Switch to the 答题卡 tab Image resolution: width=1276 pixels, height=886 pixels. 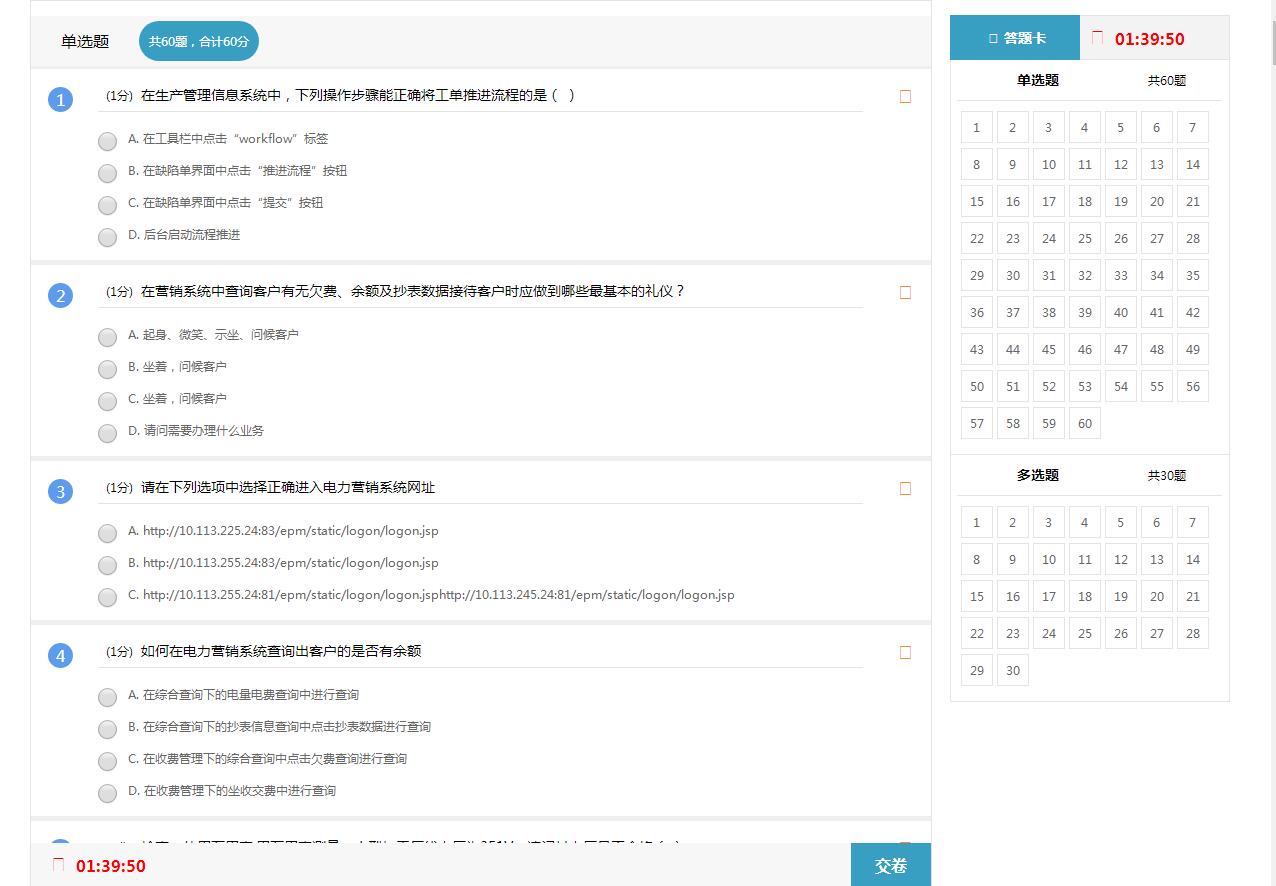pos(1014,36)
